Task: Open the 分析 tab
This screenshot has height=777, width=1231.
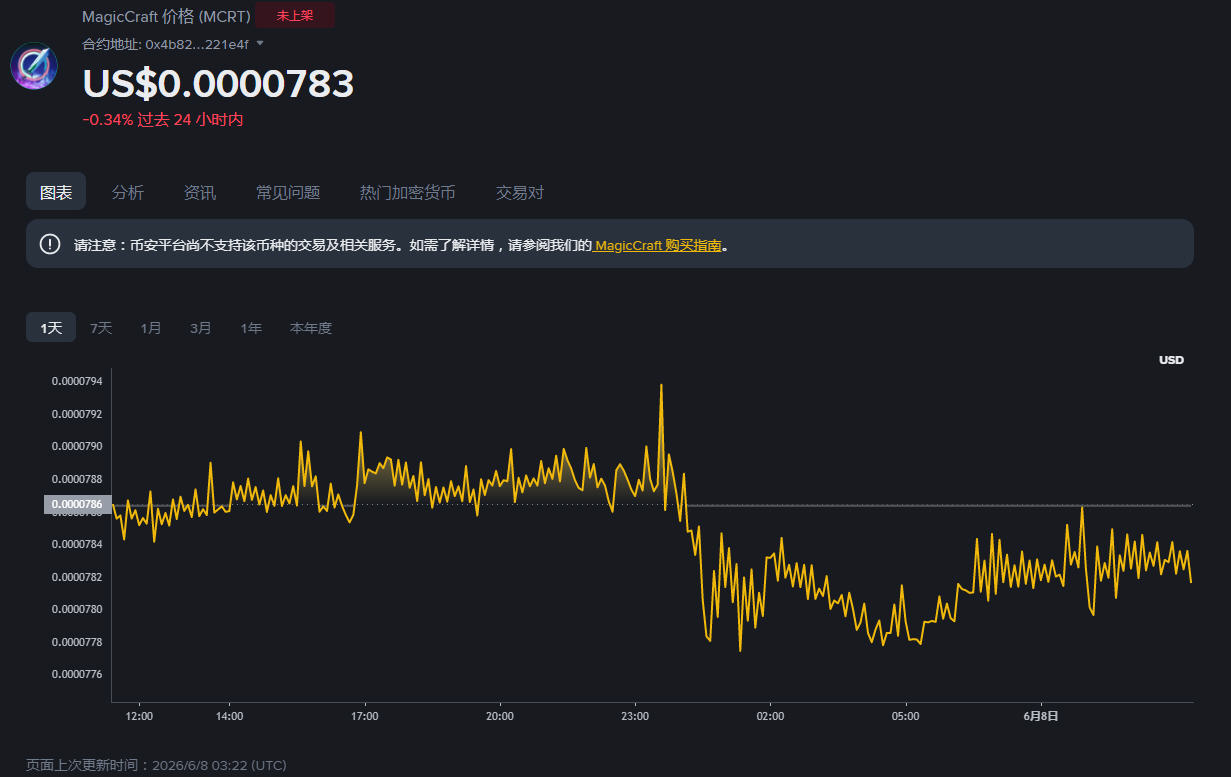Action: pyautogui.click(x=128, y=192)
